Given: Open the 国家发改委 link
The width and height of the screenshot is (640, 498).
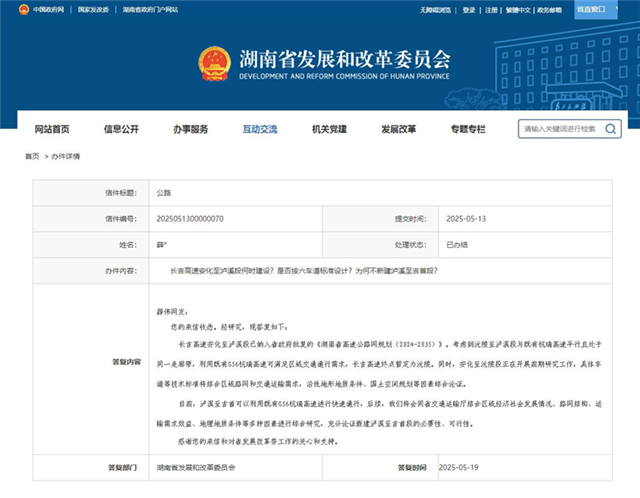Looking at the screenshot, I should pos(93,10).
